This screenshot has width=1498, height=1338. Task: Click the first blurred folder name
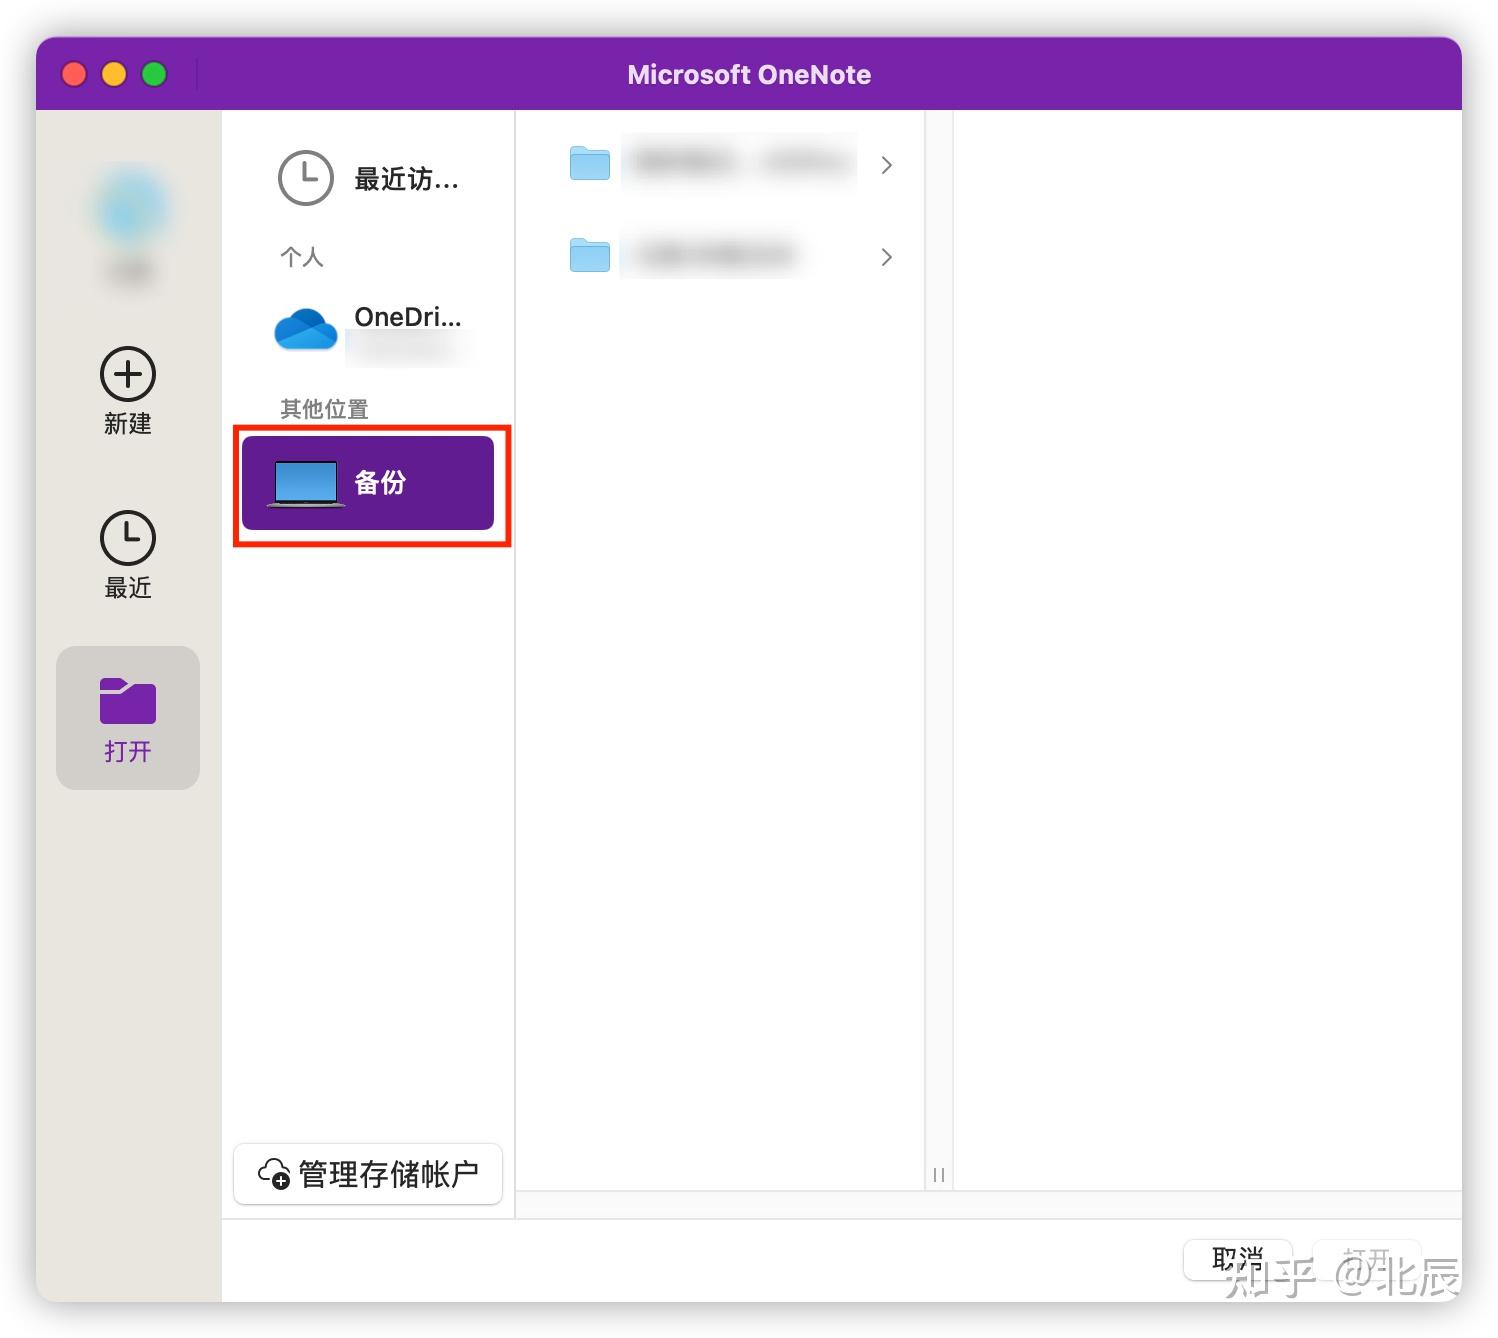tap(739, 161)
